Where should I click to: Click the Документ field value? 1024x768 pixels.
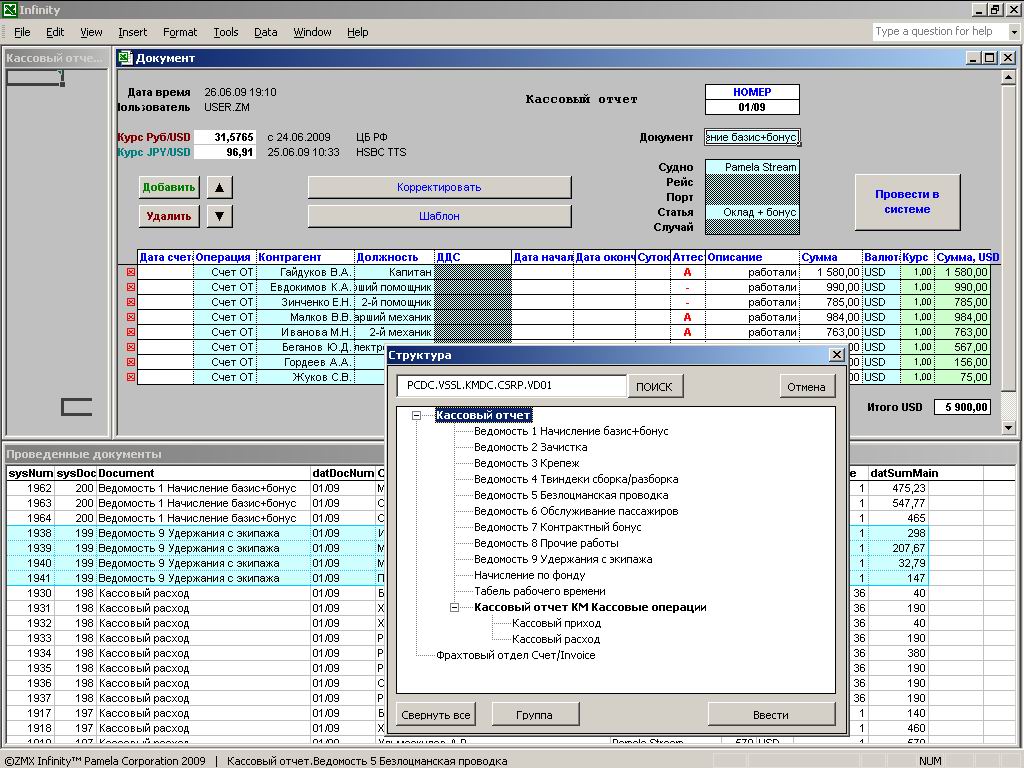752,137
